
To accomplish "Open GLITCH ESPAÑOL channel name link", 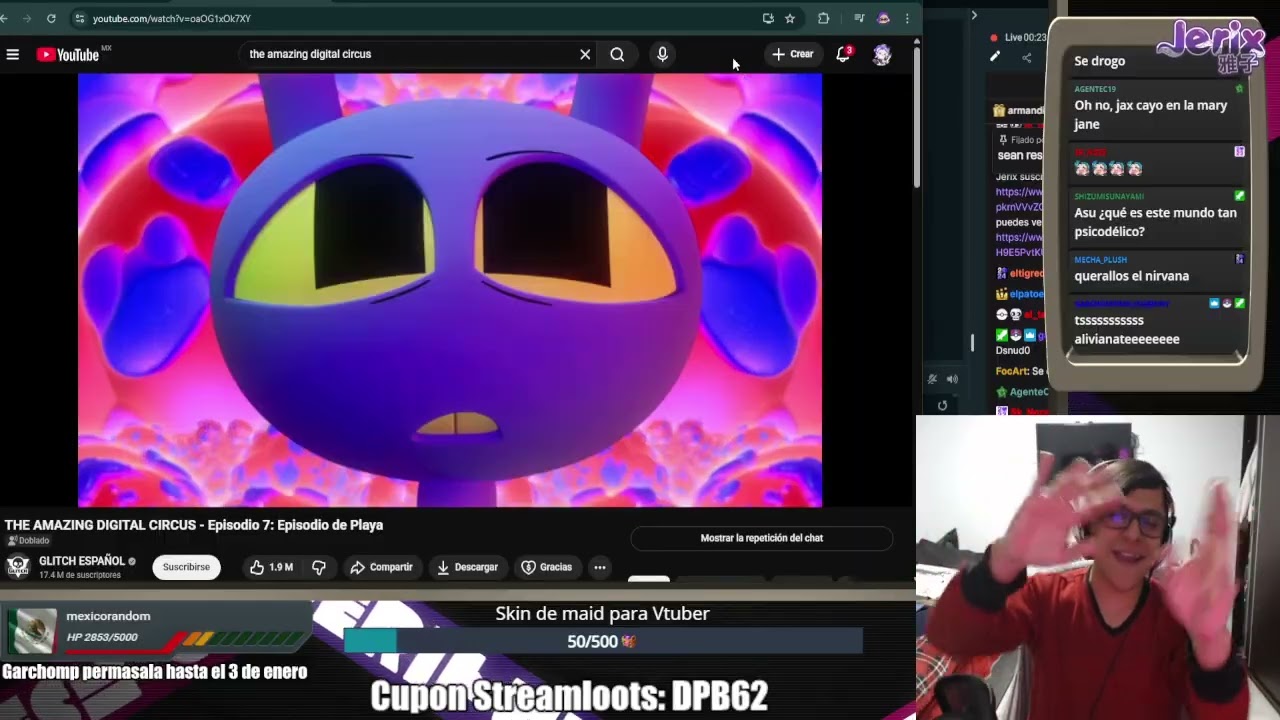I will coord(82,561).
